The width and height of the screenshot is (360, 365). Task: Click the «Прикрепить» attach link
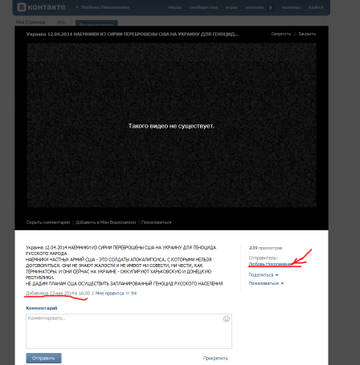tap(215, 358)
